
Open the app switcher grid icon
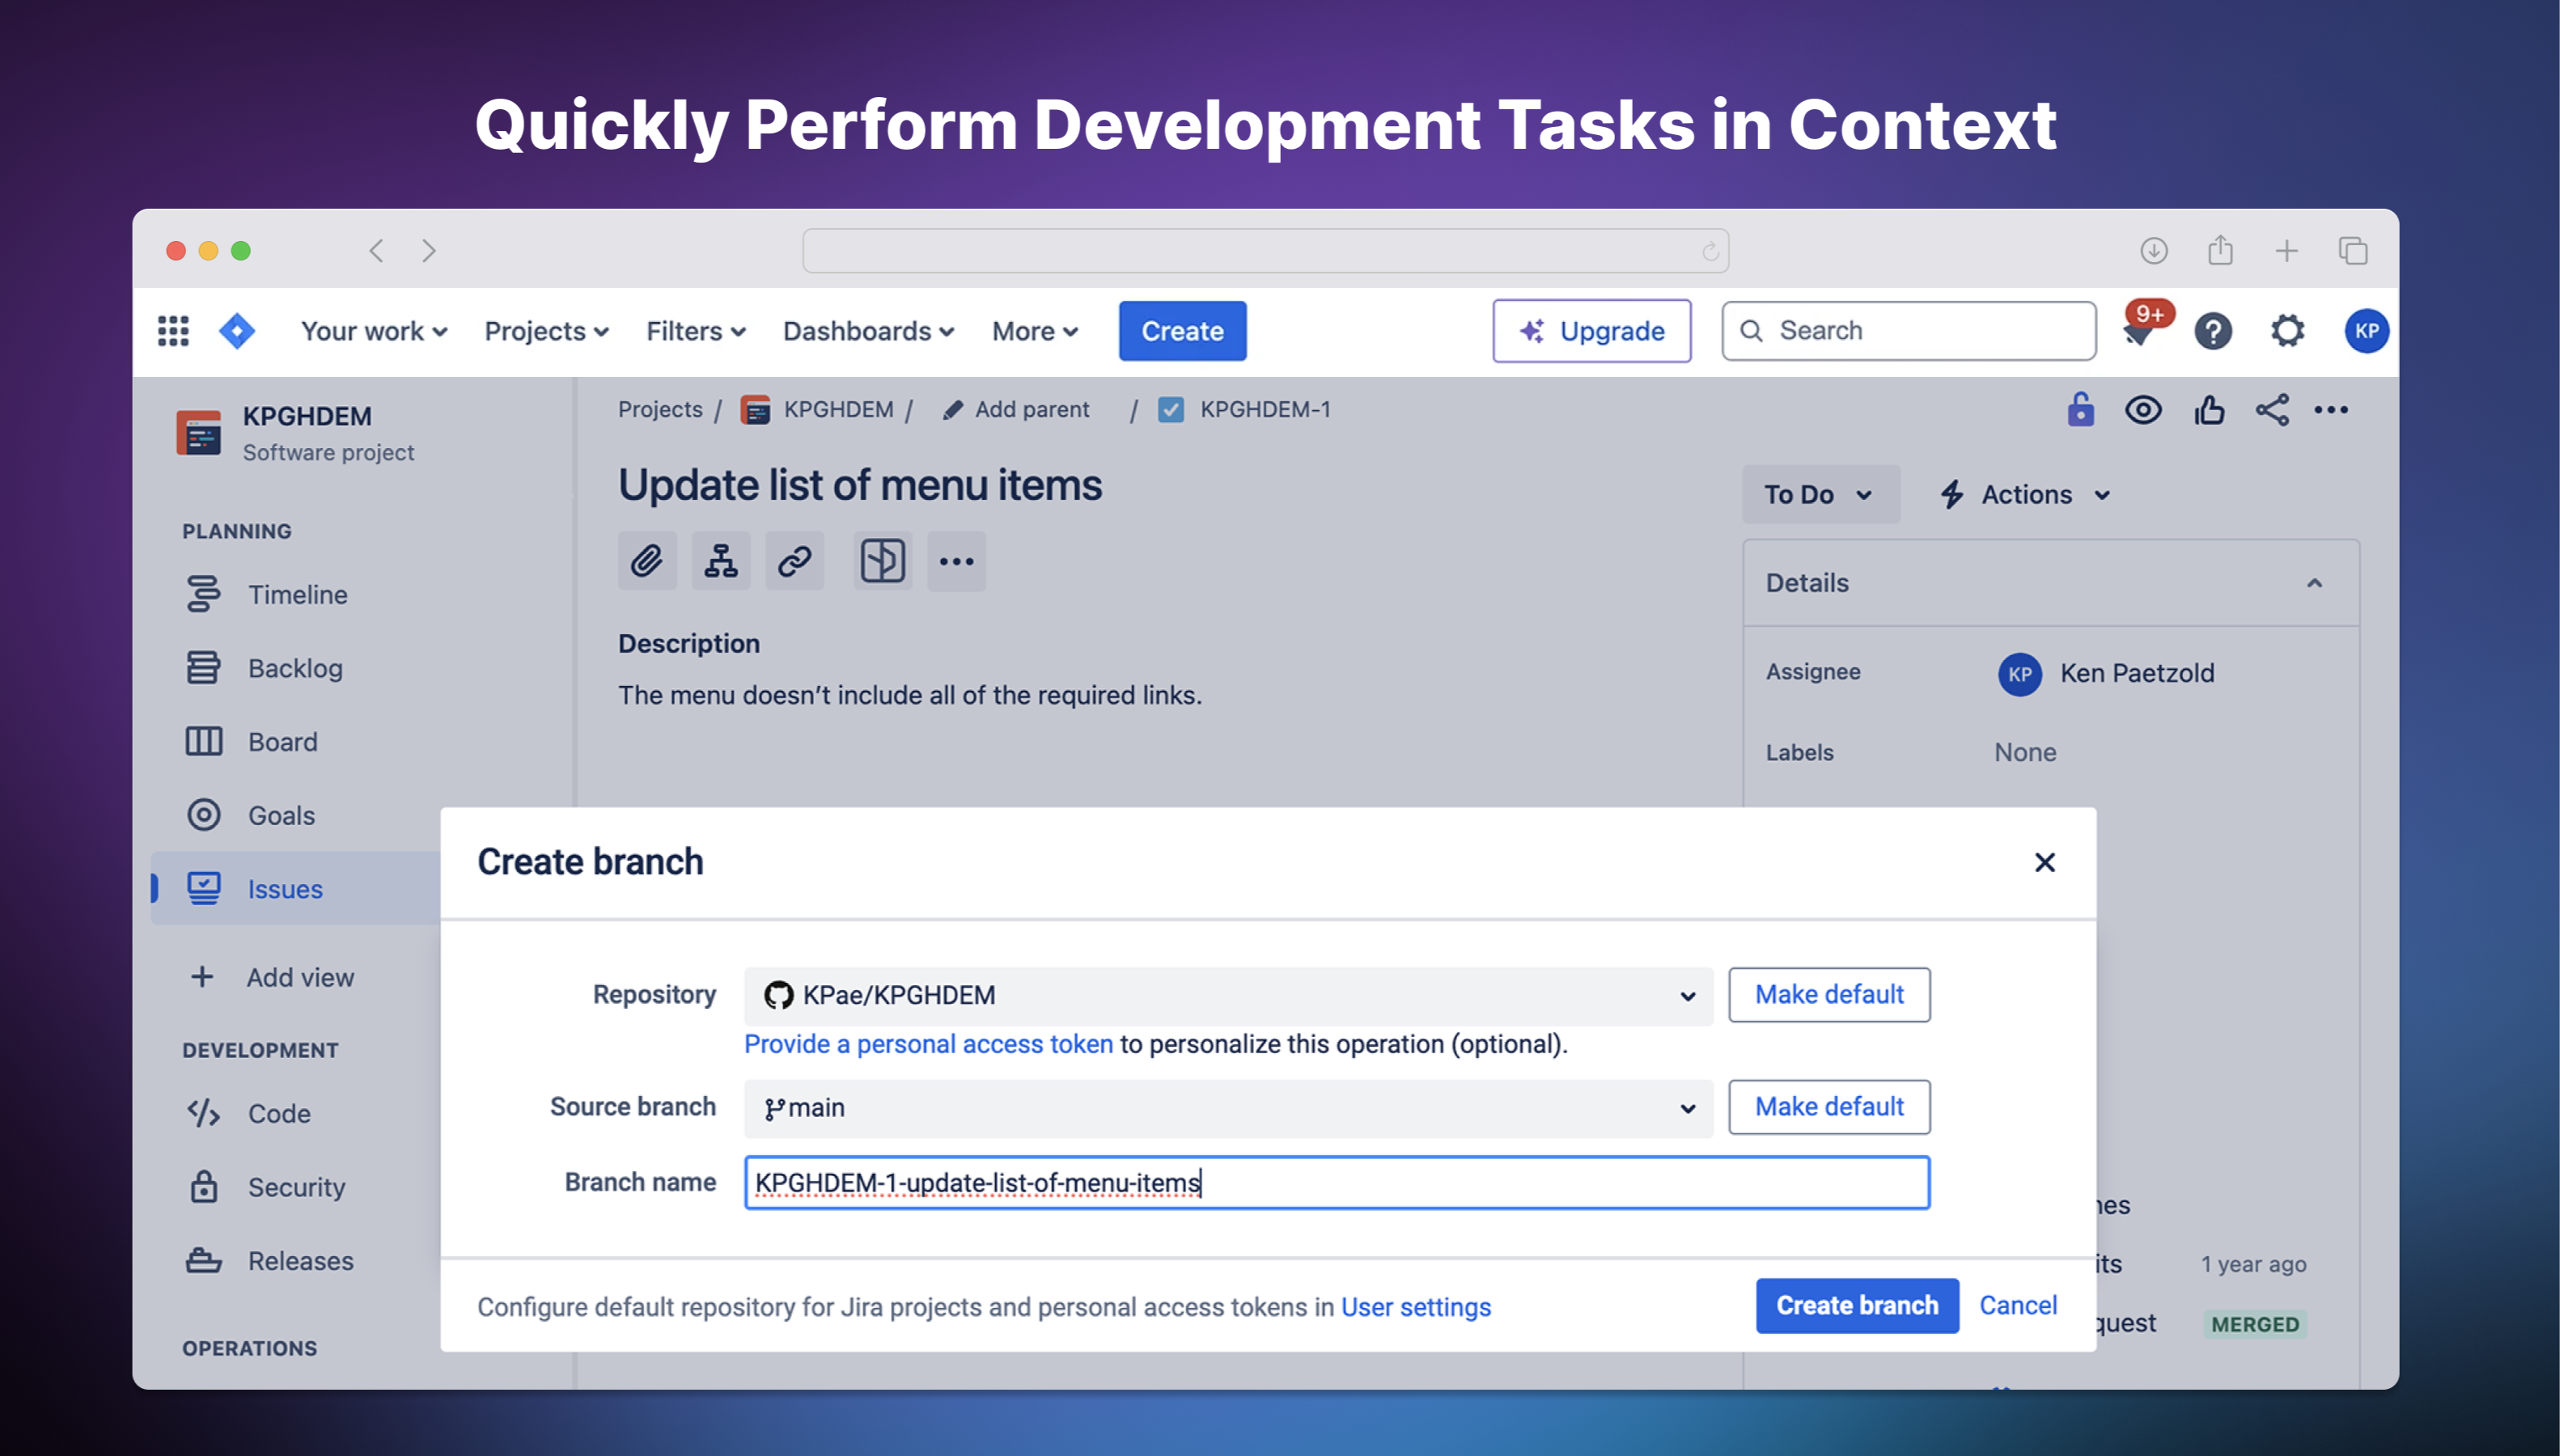click(x=173, y=331)
